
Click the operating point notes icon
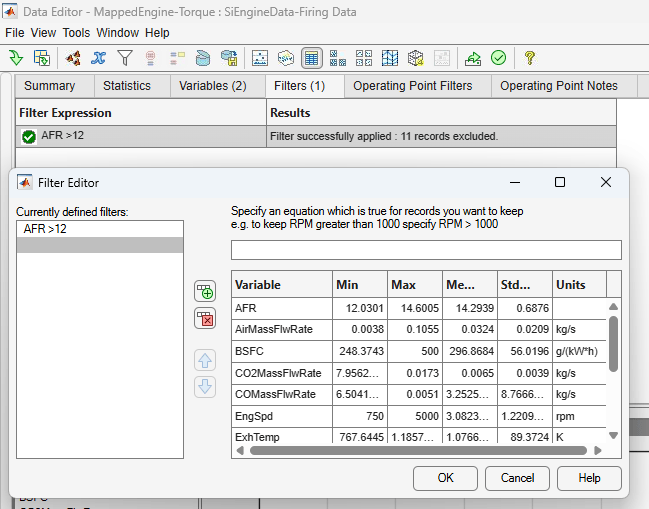point(177,58)
